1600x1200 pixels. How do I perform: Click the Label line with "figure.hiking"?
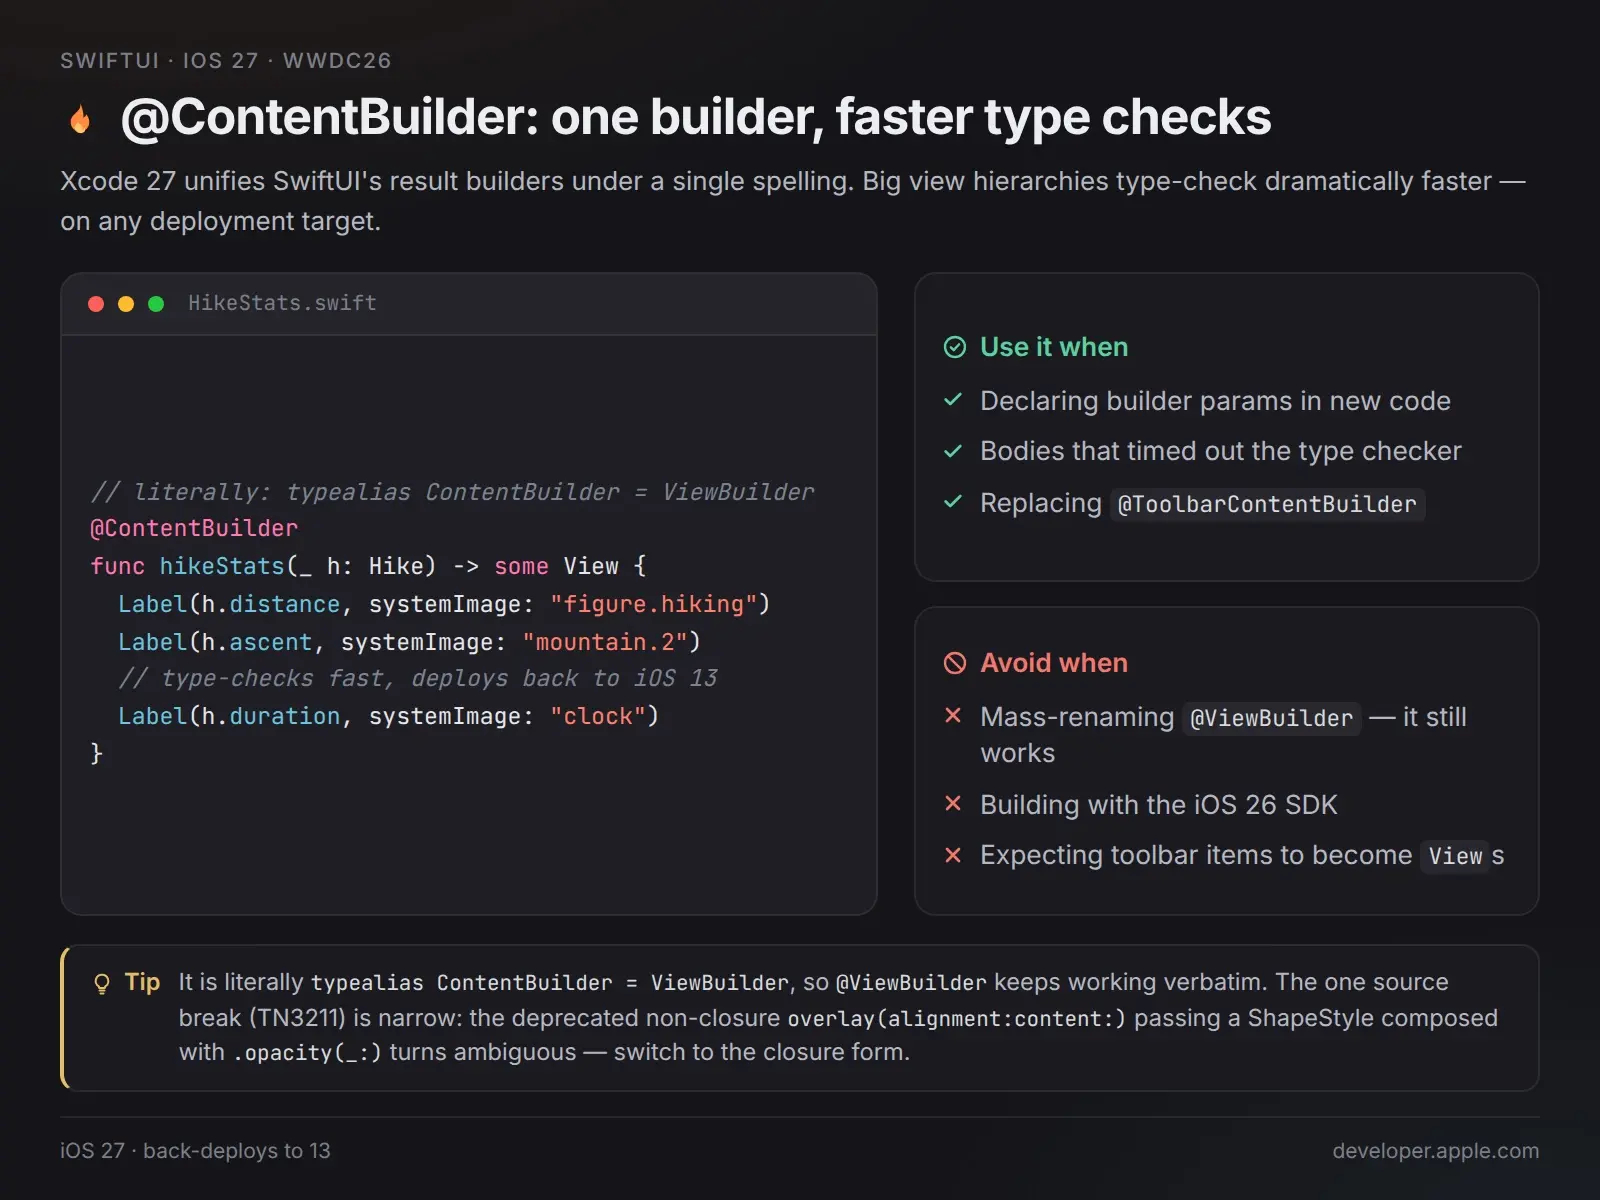pyautogui.click(x=444, y=604)
